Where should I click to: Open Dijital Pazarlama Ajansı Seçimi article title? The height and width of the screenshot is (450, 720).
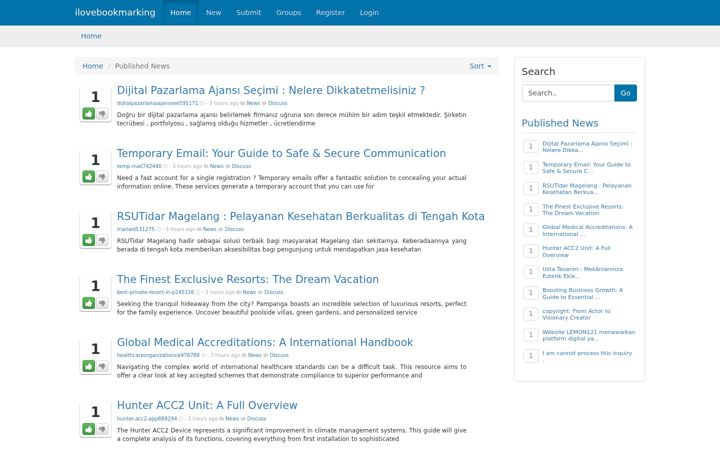click(x=271, y=90)
